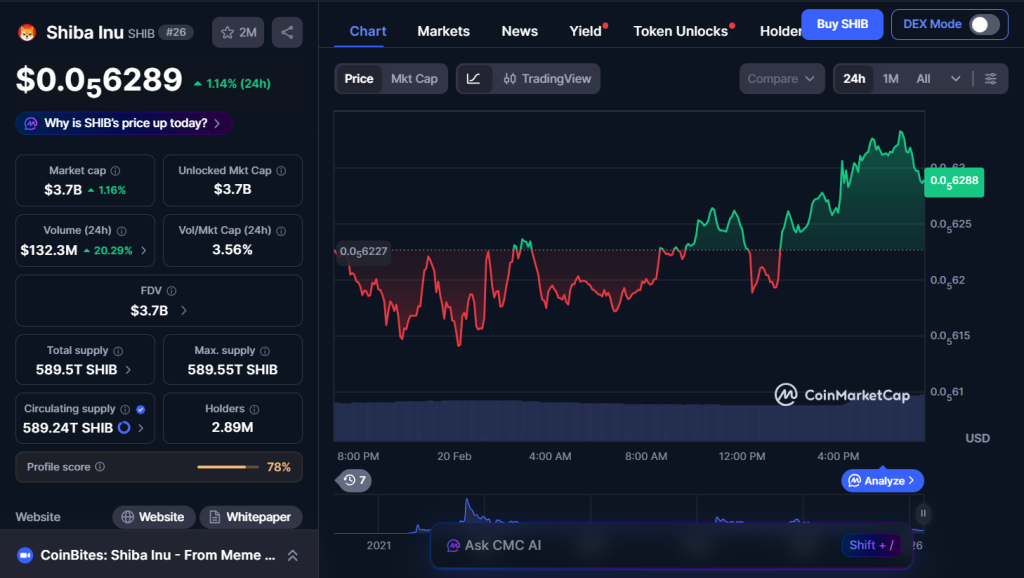Expand the time range options chevron
The height and width of the screenshot is (578, 1024).
click(956, 79)
